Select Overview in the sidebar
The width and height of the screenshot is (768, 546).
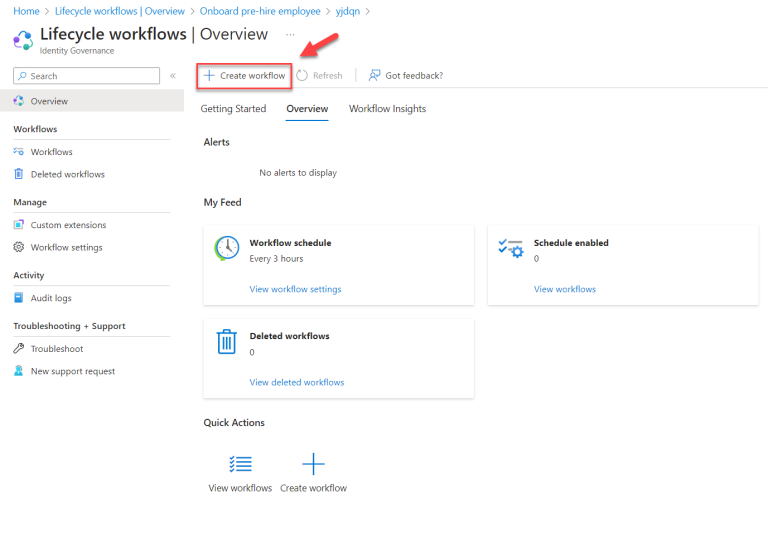point(92,101)
